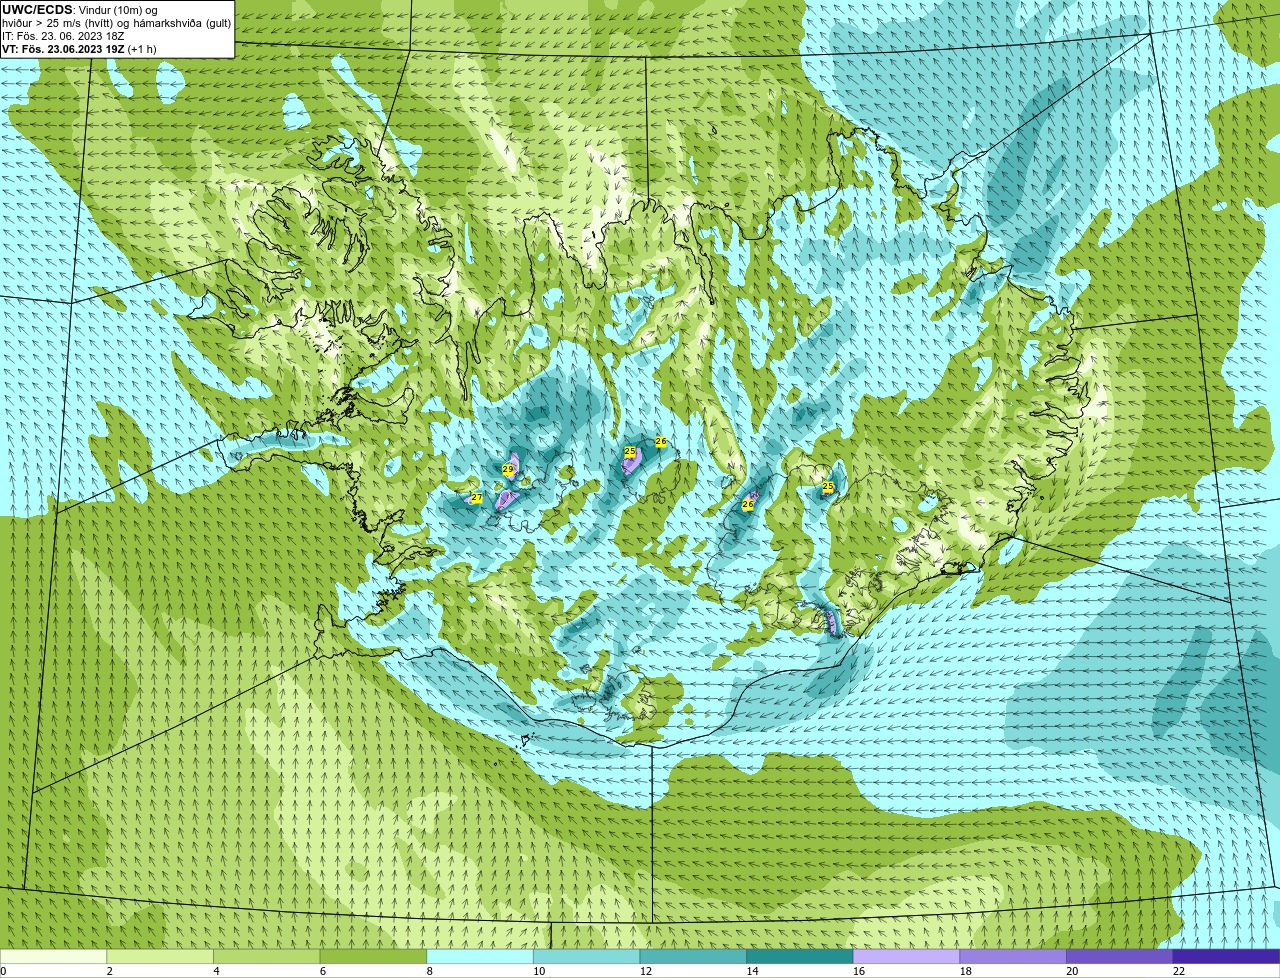Image resolution: width=1280 pixels, height=978 pixels.
Task: Click the legend tick number 22
Action: tap(1180, 971)
